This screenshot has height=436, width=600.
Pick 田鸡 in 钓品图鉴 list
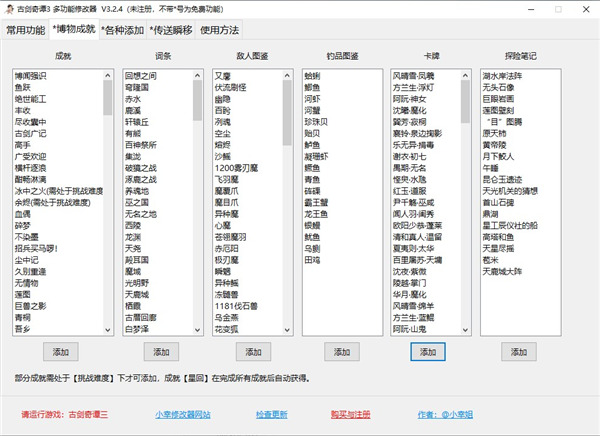click(312, 260)
